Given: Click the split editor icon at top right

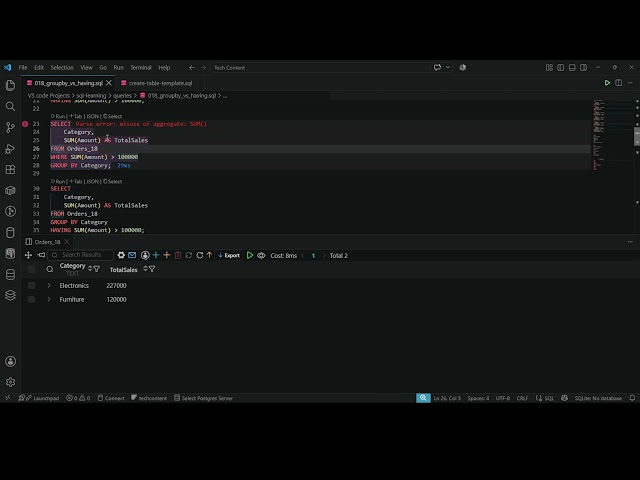Looking at the screenshot, I should tap(619, 83).
